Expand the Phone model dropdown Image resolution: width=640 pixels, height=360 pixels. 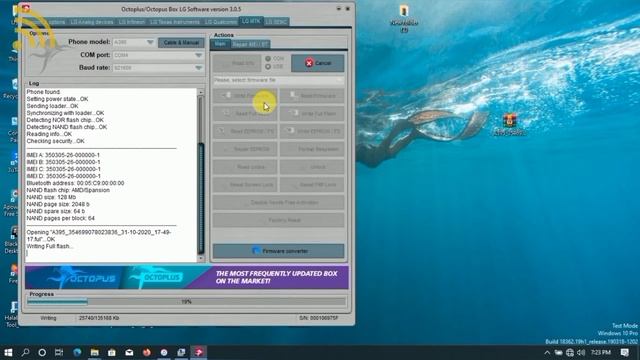pos(150,42)
